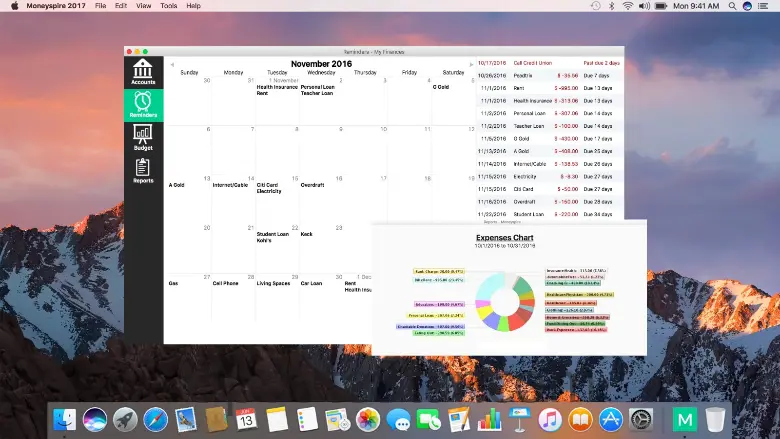Viewport: 780px width, 439px height.
Task: Open Notes from the dock
Action: (277, 420)
